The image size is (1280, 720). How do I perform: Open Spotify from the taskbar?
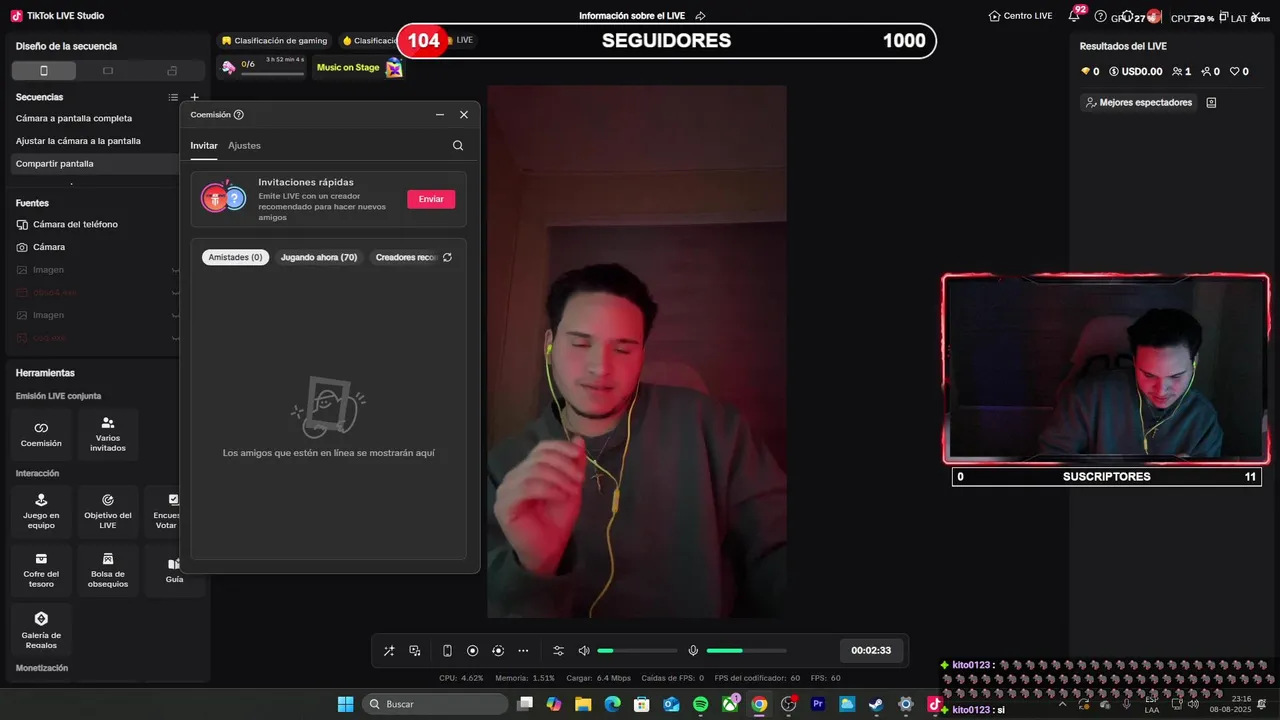(x=700, y=704)
